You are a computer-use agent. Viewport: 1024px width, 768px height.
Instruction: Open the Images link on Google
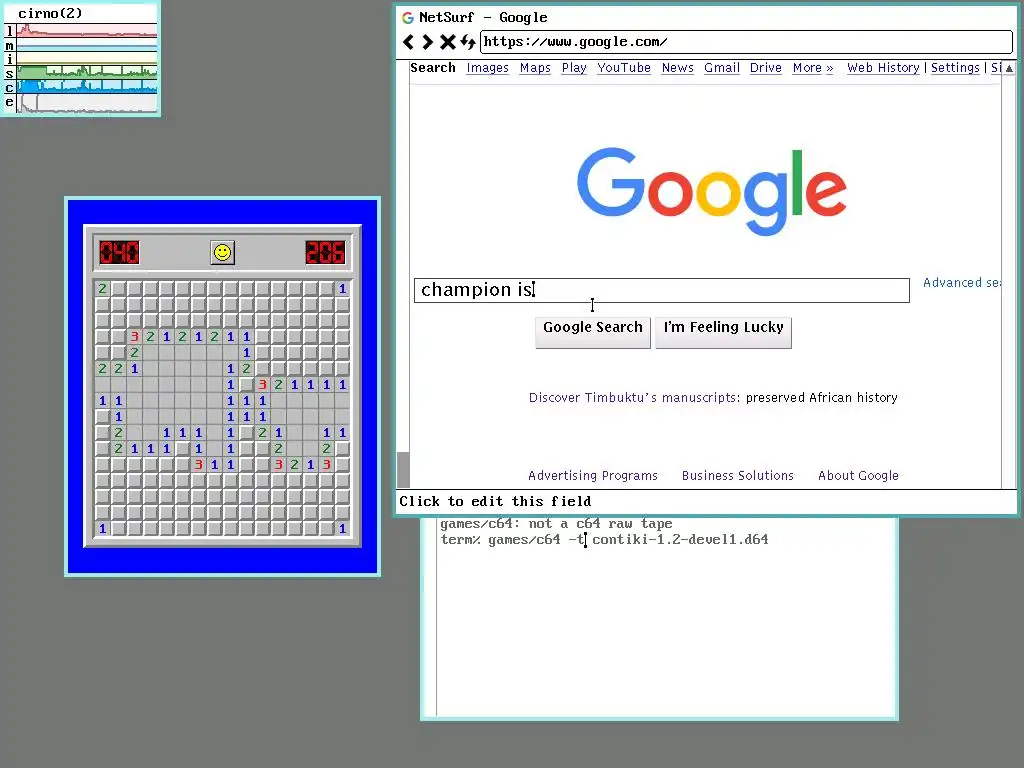(487, 68)
